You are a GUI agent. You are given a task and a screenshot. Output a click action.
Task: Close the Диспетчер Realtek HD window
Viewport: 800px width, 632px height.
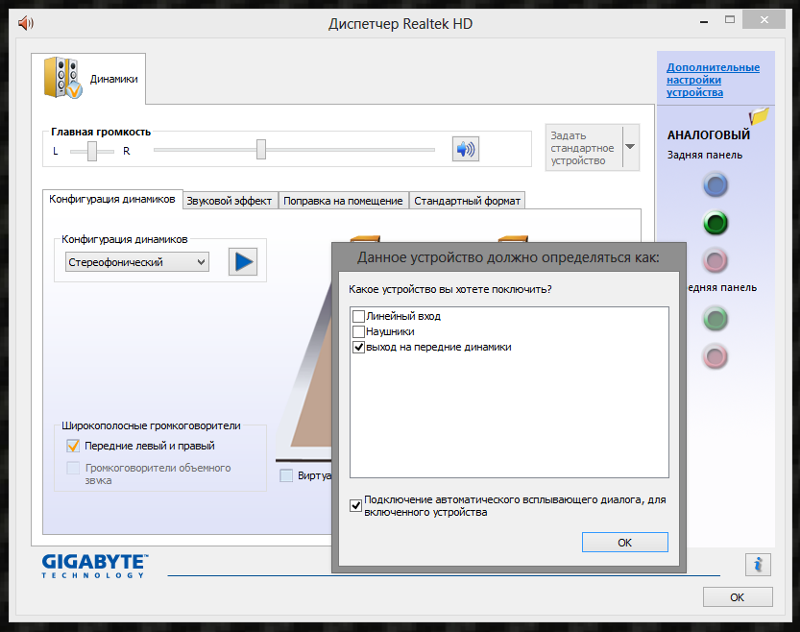764,20
